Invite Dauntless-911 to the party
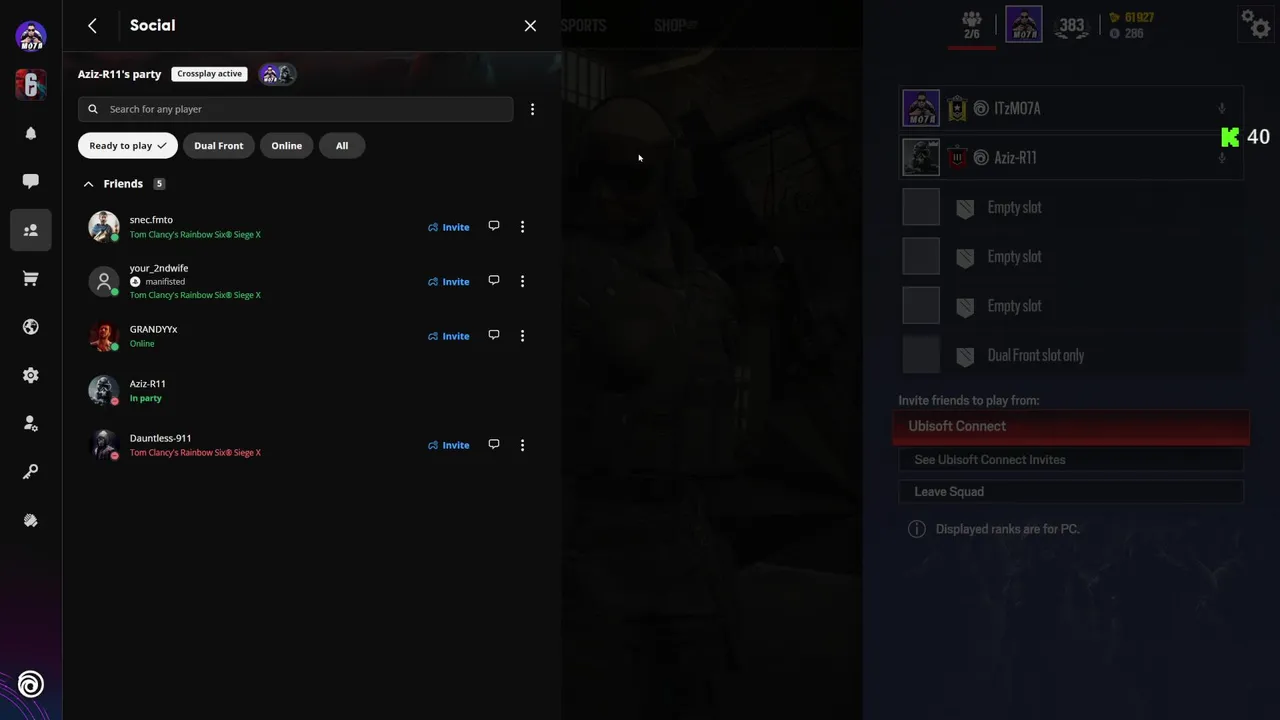 point(449,445)
